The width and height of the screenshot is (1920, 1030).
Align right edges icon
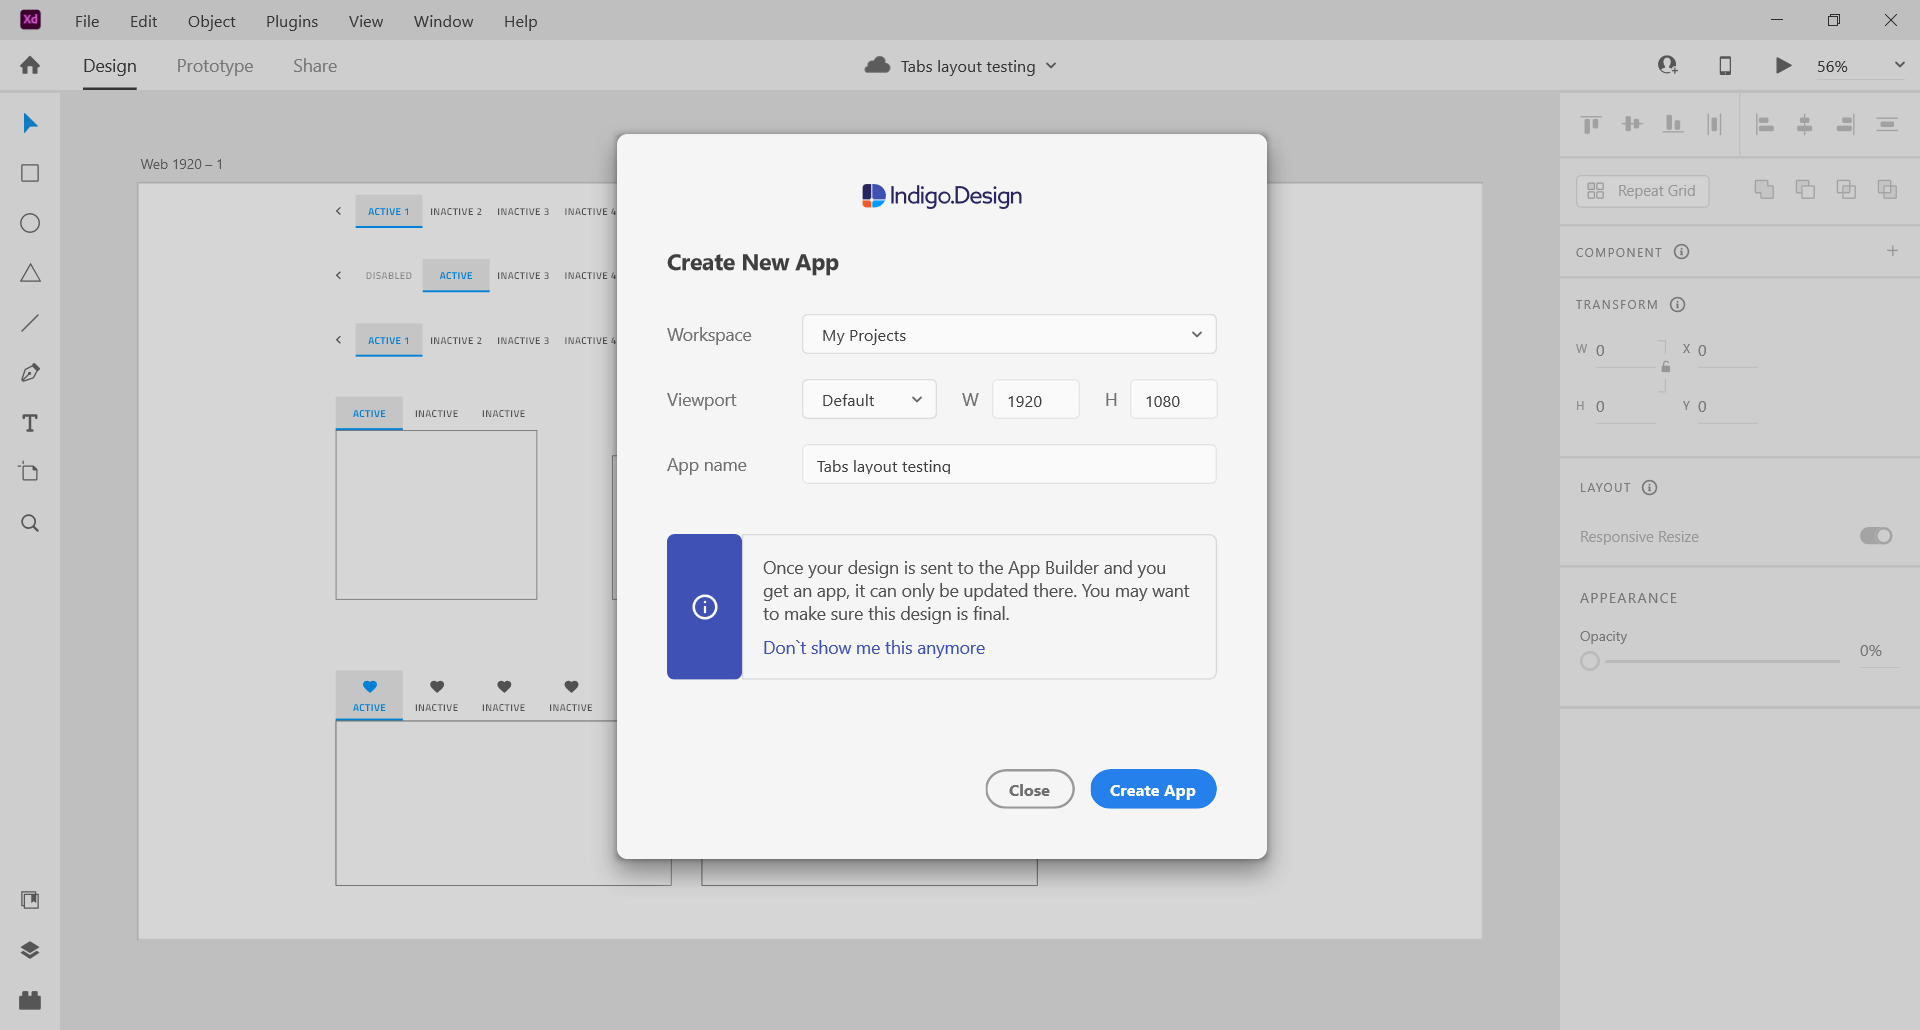click(1846, 124)
